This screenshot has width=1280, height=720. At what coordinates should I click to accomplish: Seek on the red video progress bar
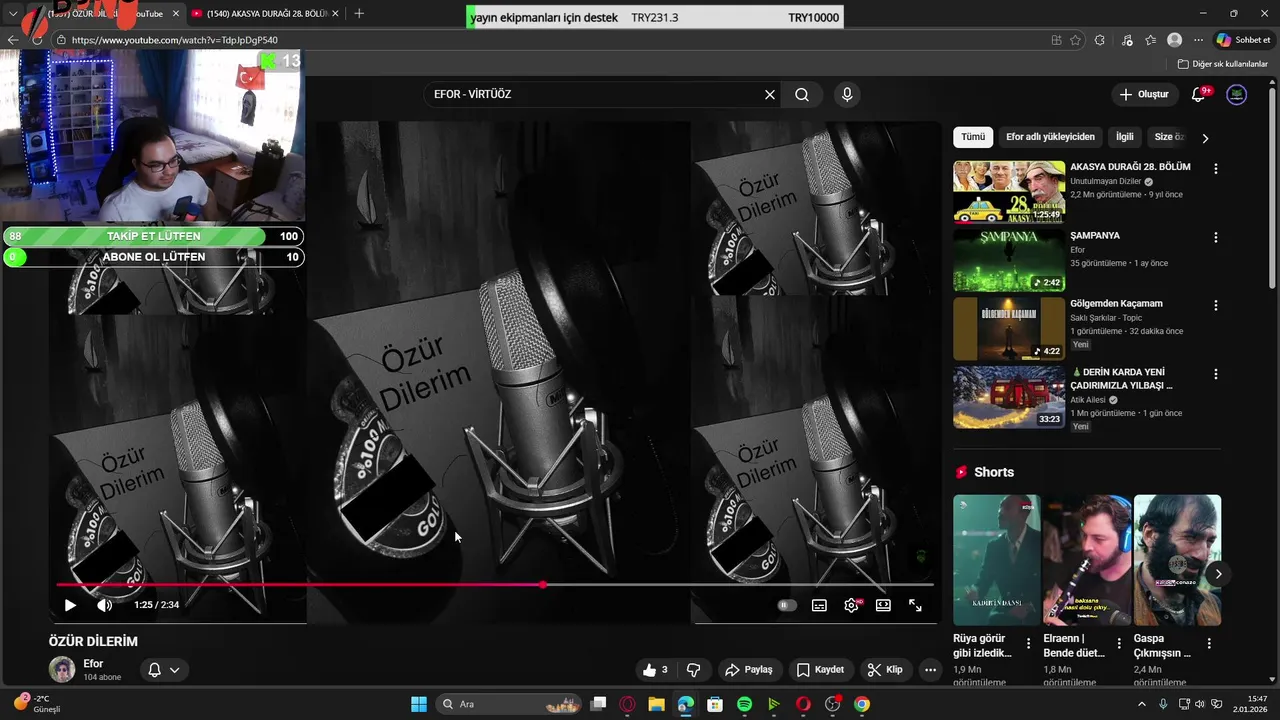coord(495,584)
